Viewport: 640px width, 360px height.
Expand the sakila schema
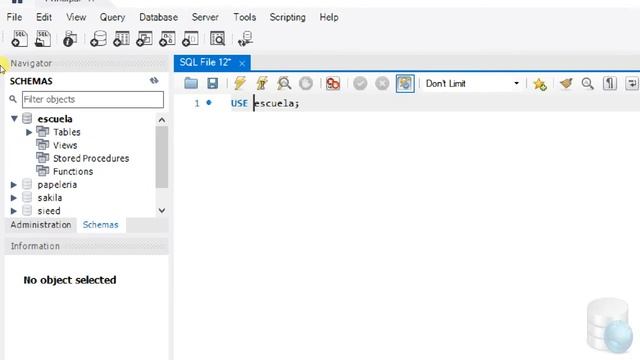[x=13, y=198]
